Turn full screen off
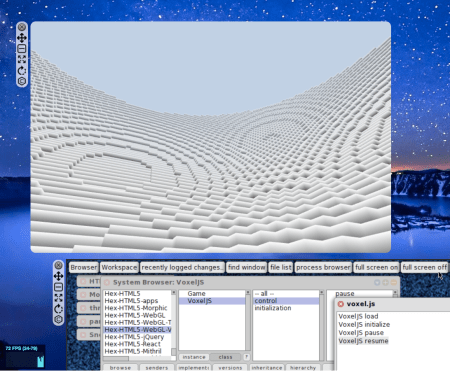 click(x=424, y=267)
